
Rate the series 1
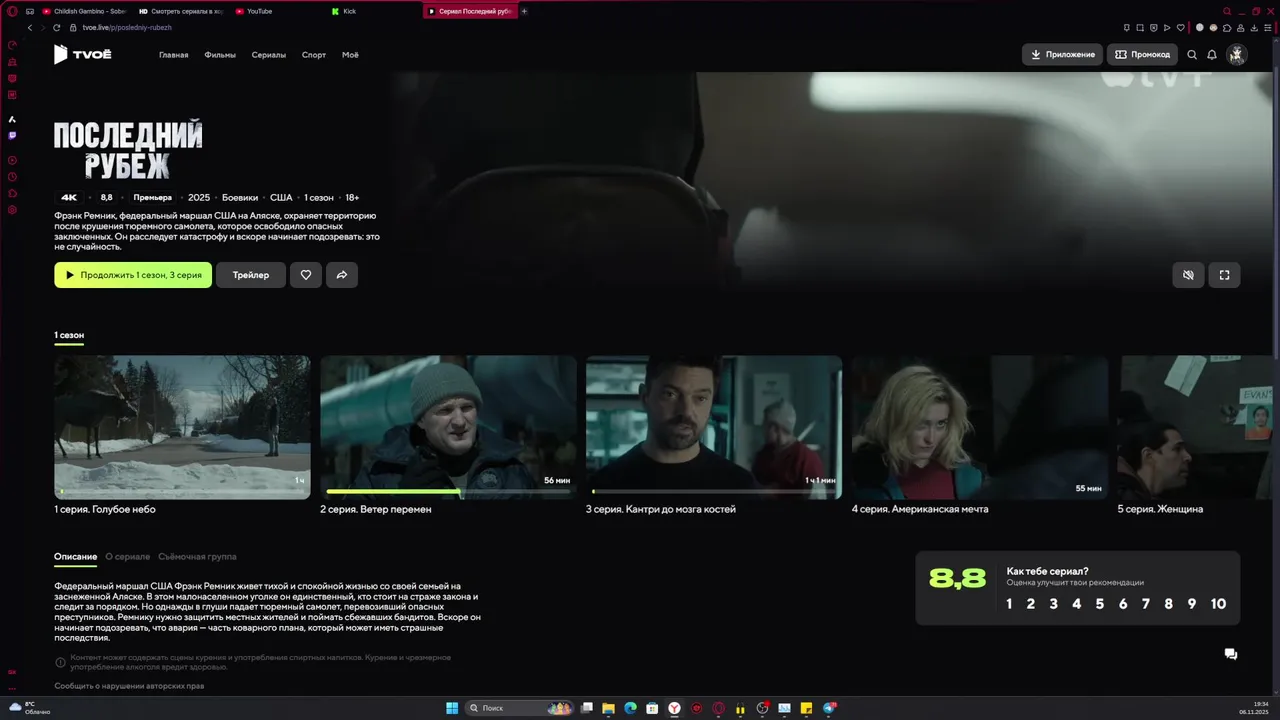[x=1009, y=604]
